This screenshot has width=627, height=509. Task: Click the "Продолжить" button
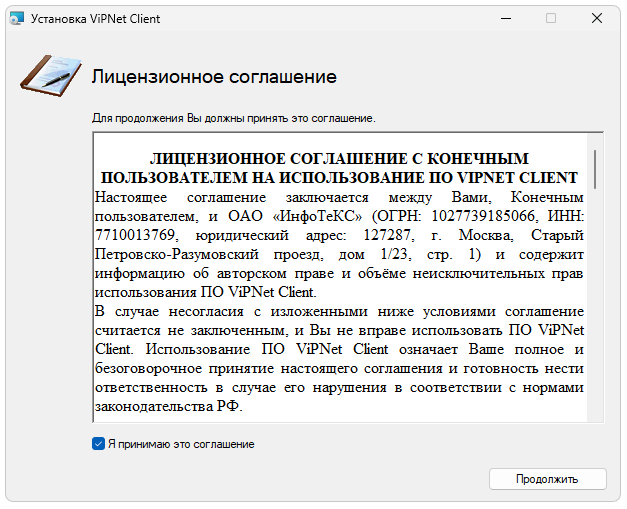(x=547, y=479)
